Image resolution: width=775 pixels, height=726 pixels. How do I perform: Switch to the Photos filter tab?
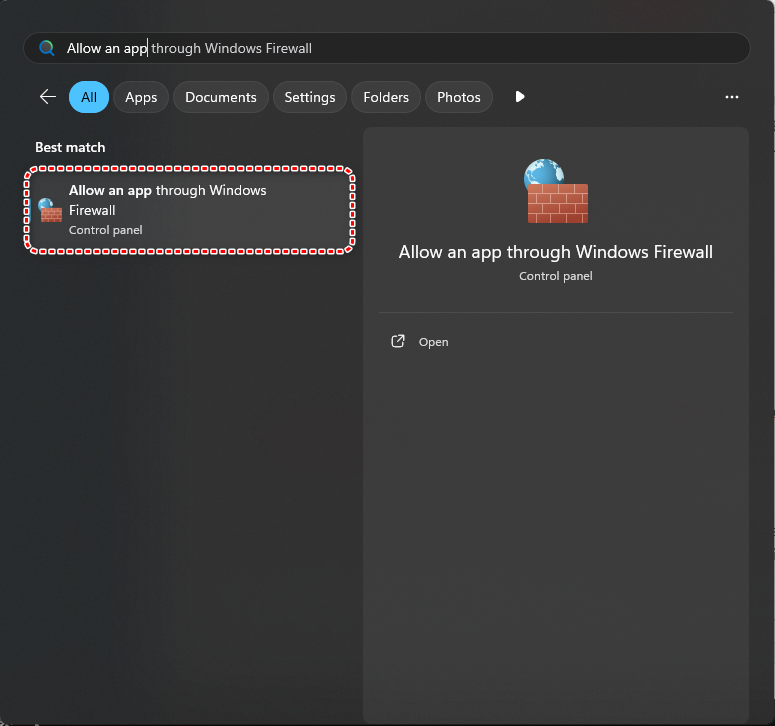coord(459,97)
